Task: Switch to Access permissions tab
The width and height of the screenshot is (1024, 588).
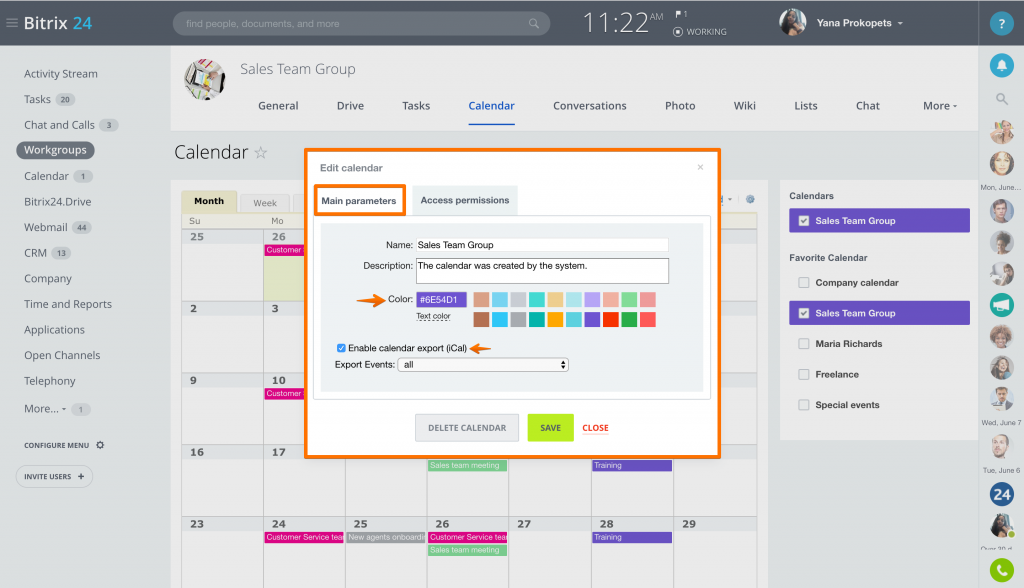Action: coord(465,201)
